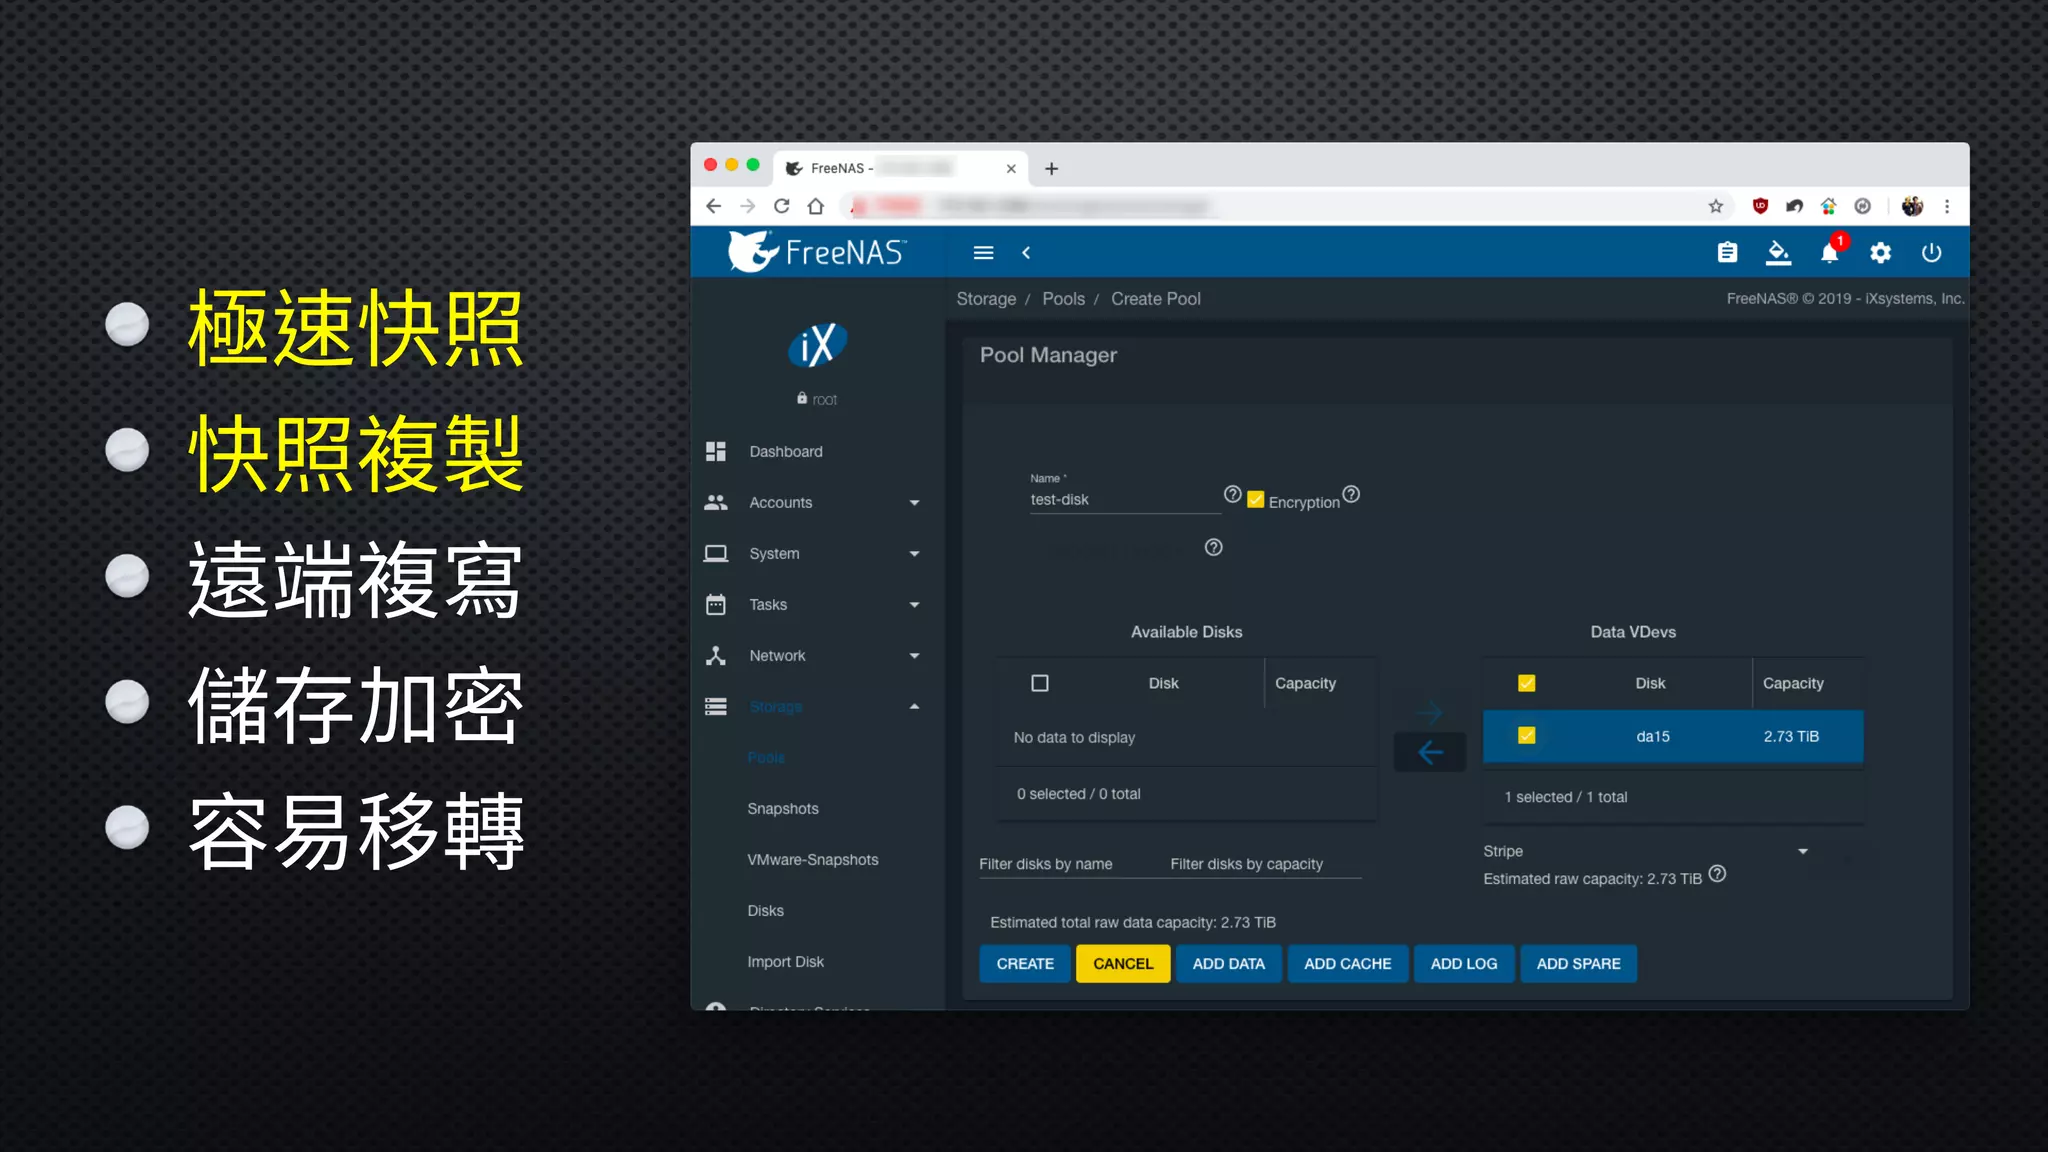
Task: Open Snapshots in the sidebar
Action: point(783,809)
